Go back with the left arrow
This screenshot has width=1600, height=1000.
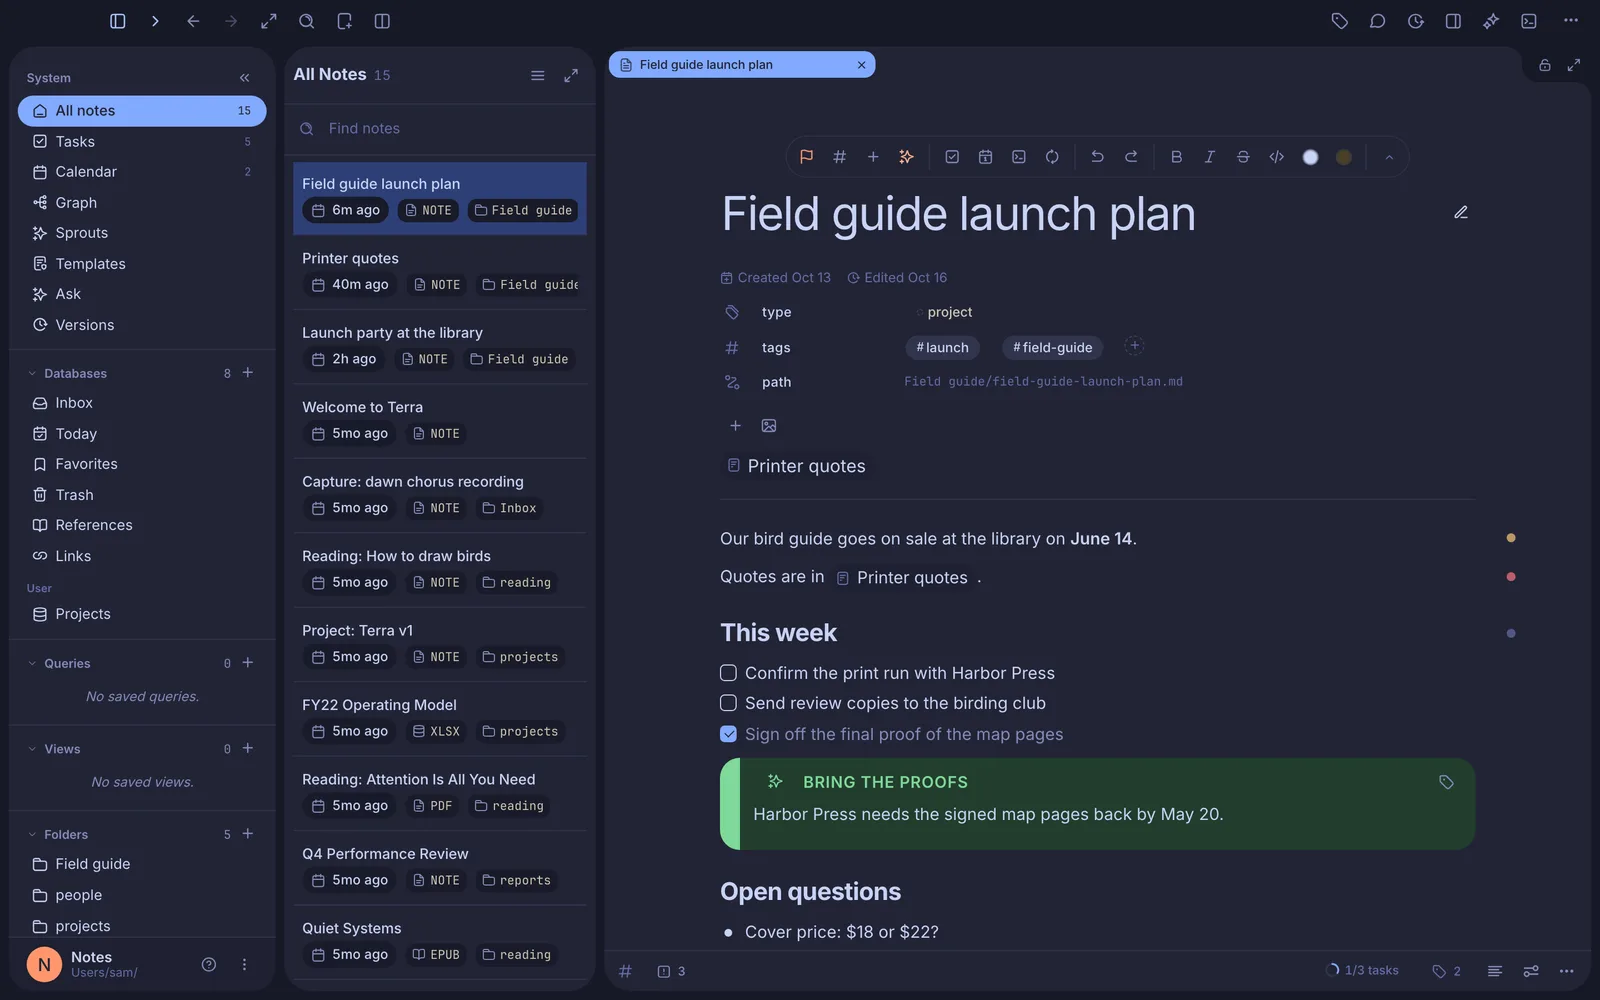tap(193, 21)
